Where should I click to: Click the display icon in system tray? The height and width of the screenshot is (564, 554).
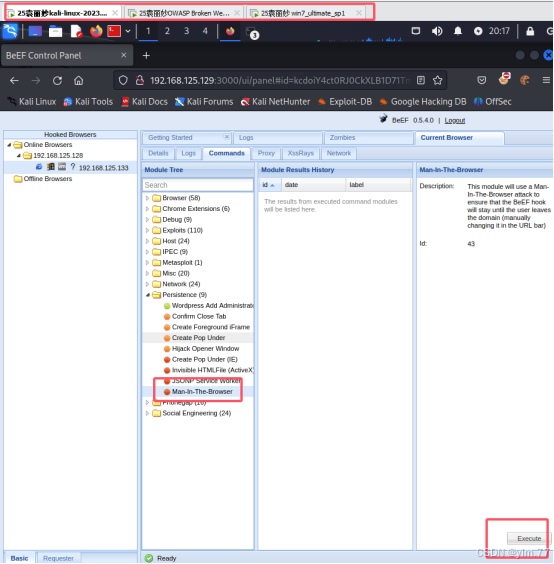click(x=416, y=31)
